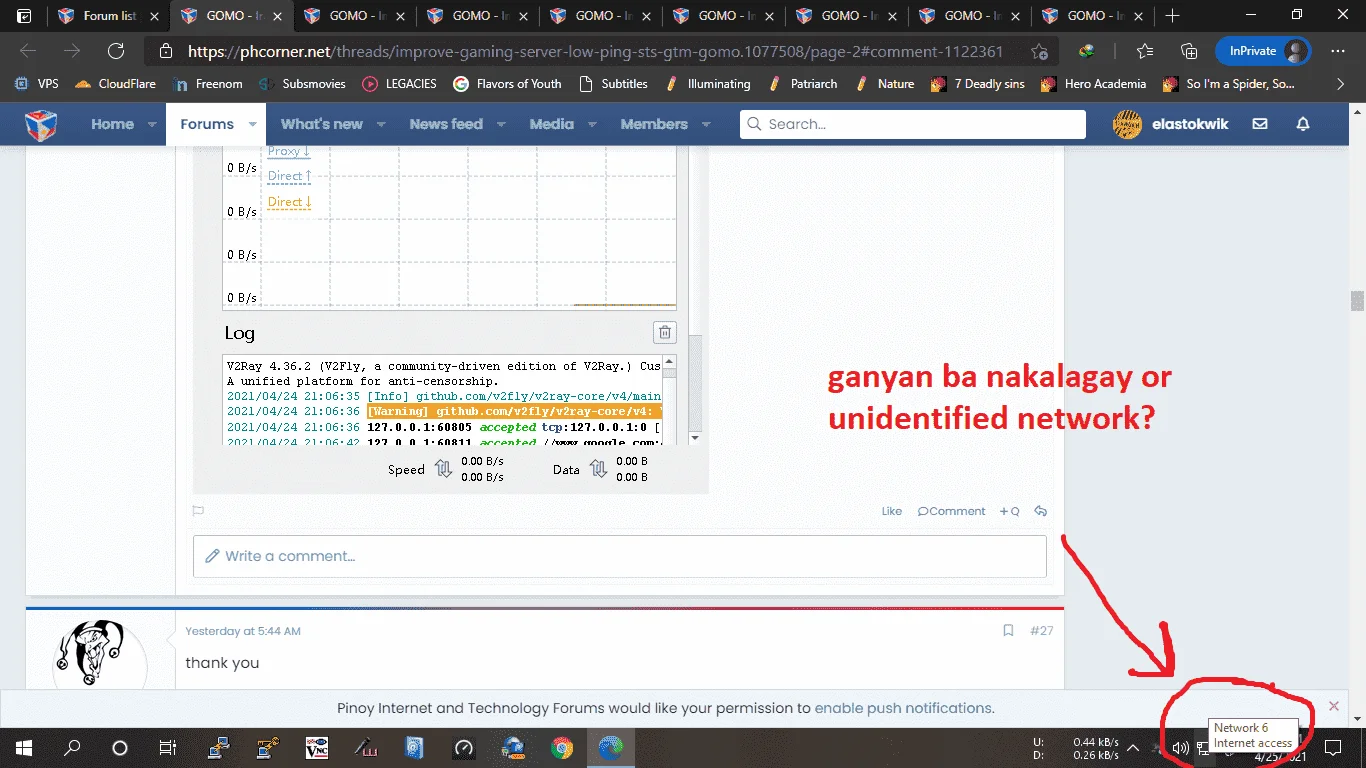This screenshot has height=768, width=1366.
Task: Bookmark post #27
Action: [x=1008, y=631]
